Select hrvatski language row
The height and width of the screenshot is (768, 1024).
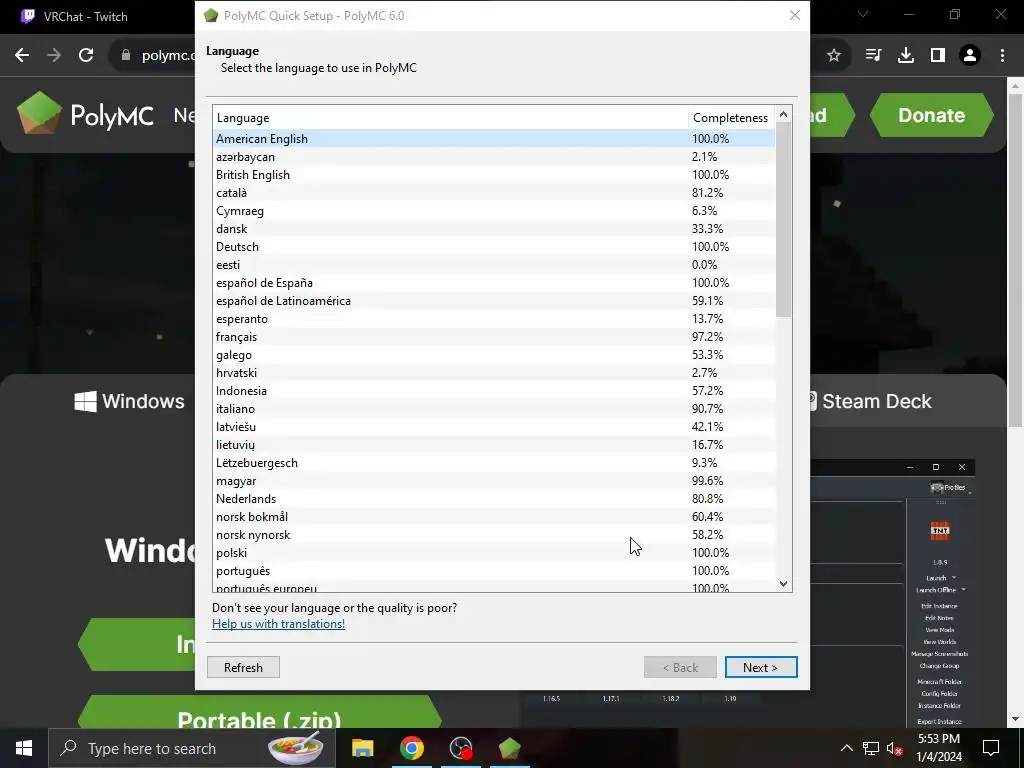494,373
